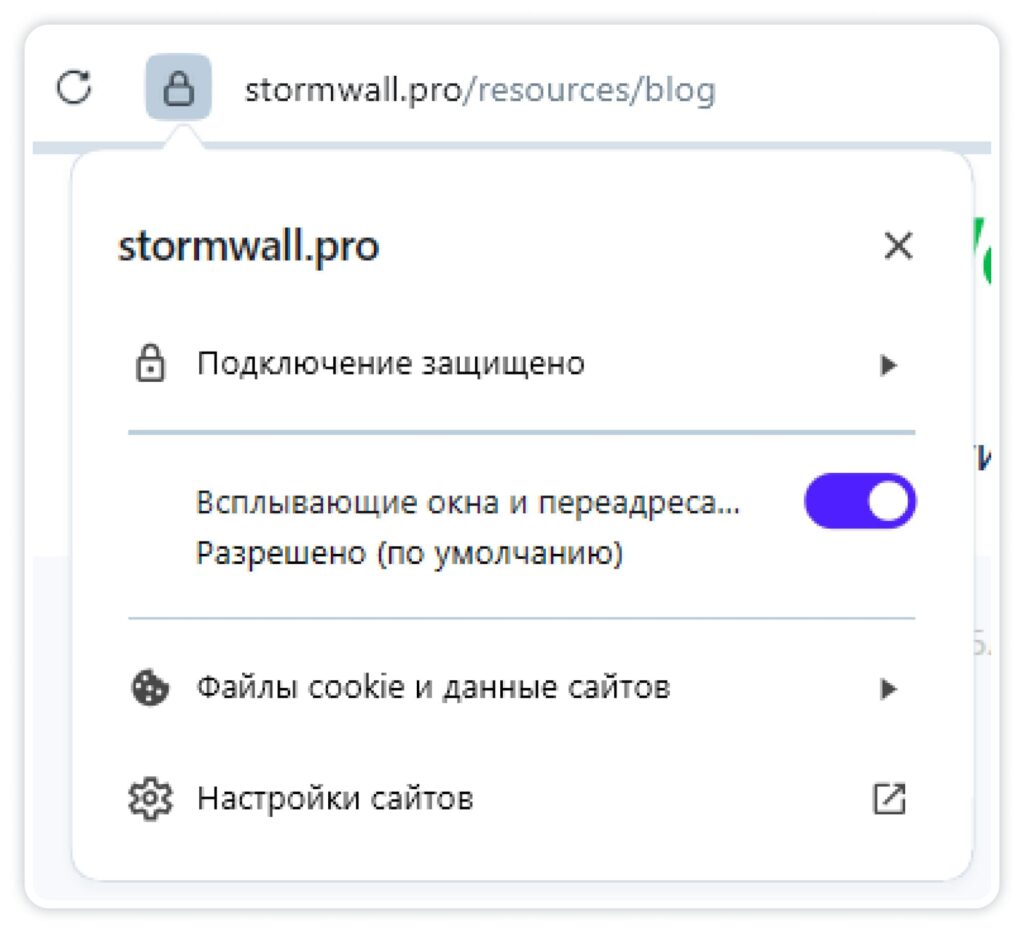Open 'Настройки сайтов' site settings
1024x933 pixels.
pos(521,798)
